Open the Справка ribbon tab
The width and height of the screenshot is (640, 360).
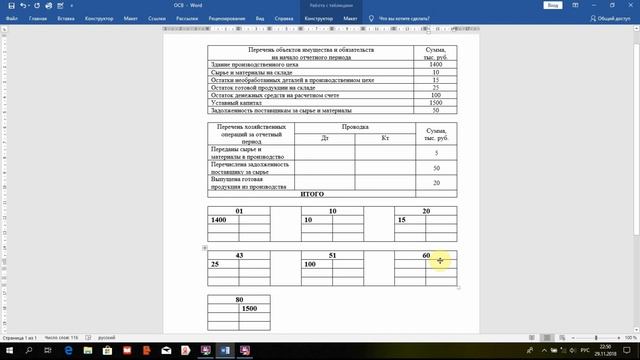tap(284, 18)
